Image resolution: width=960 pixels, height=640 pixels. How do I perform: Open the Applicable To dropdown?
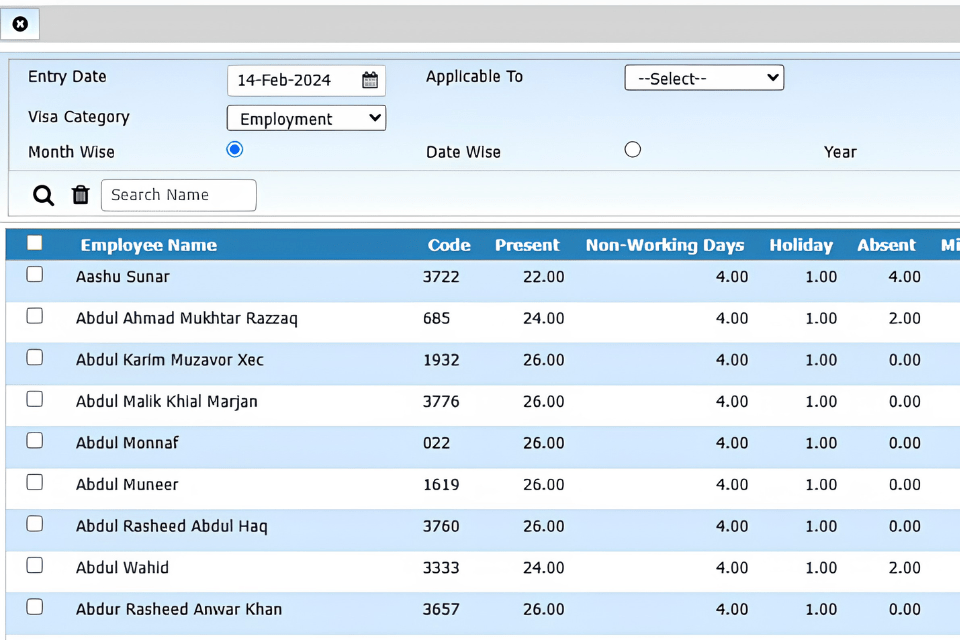704,78
